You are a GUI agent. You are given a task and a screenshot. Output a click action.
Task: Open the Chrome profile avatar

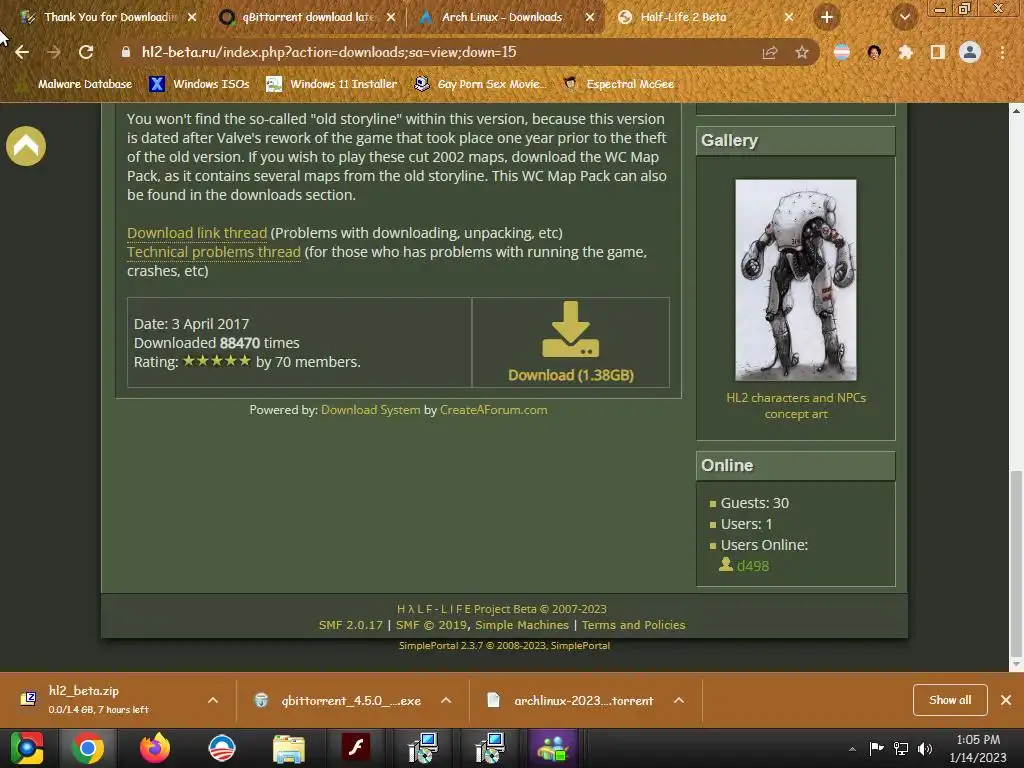click(970, 52)
